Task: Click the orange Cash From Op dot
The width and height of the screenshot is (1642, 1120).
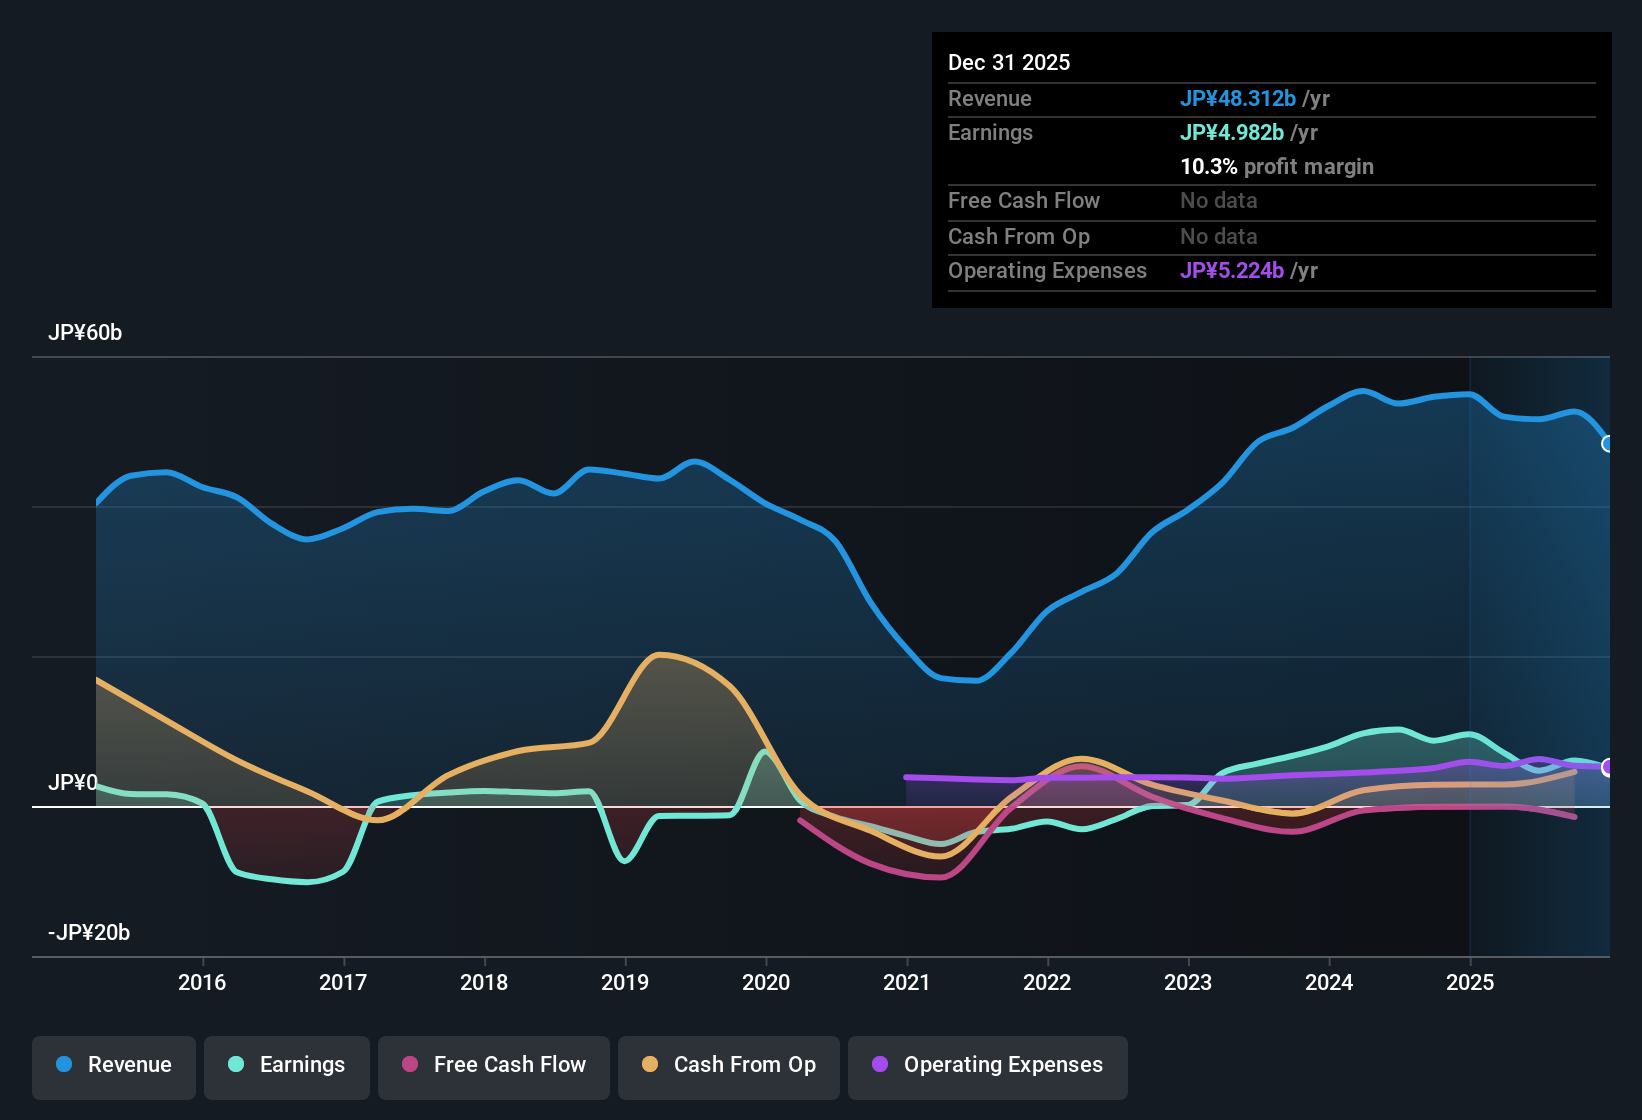Action: (x=650, y=1065)
